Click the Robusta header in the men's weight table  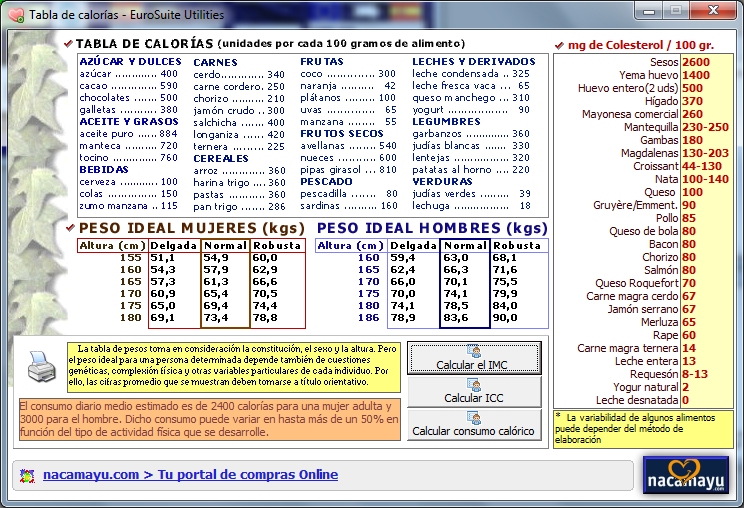point(517,245)
